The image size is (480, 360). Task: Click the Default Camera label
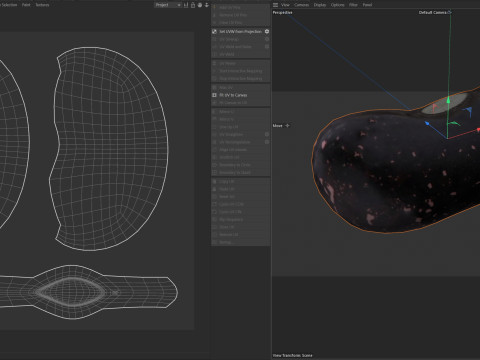click(x=432, y=12)
